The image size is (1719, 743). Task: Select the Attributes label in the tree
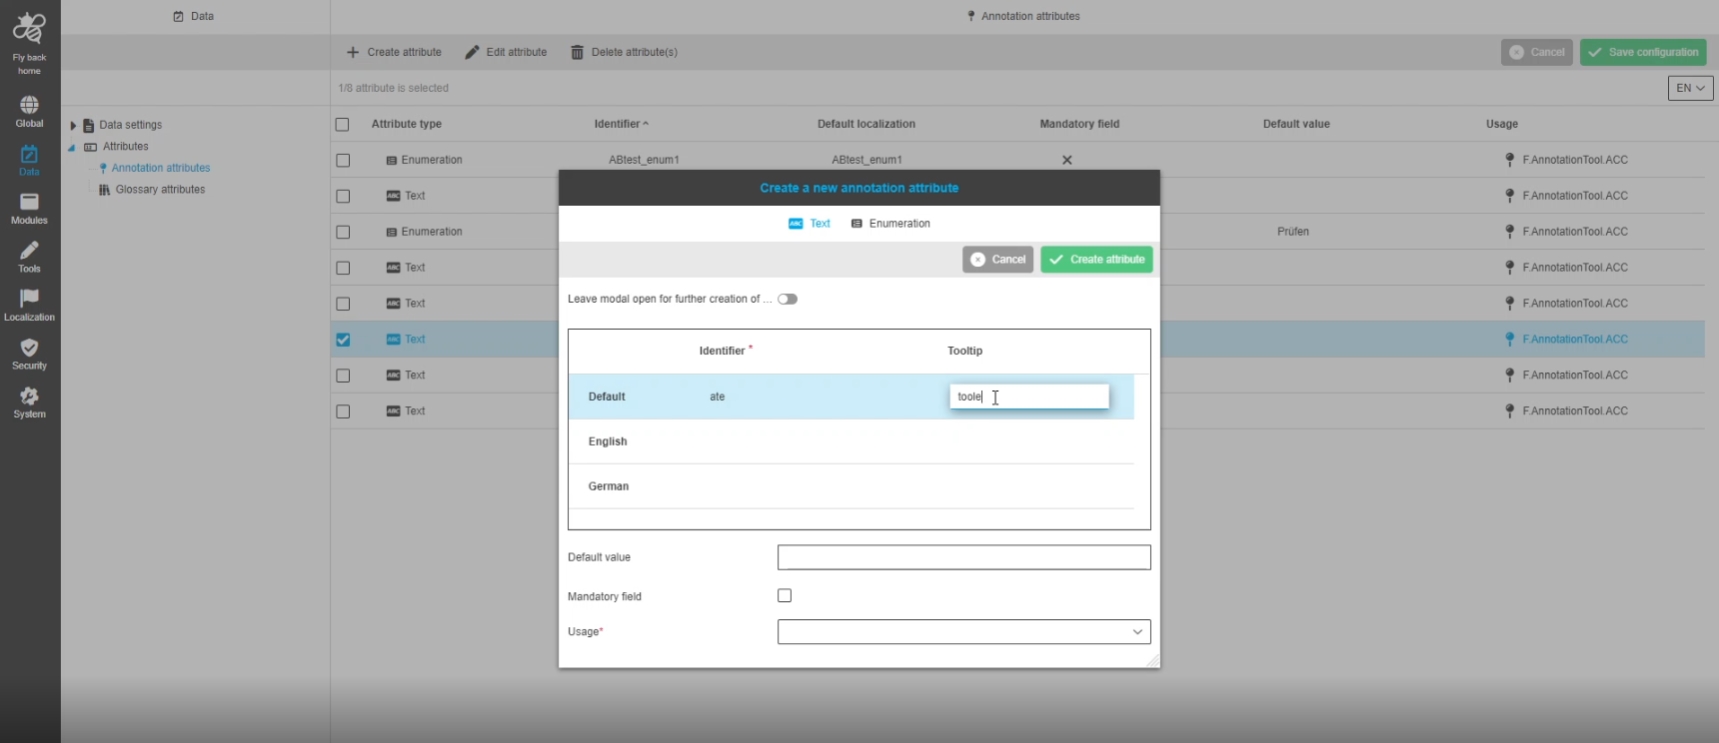(x=126, y=147)
